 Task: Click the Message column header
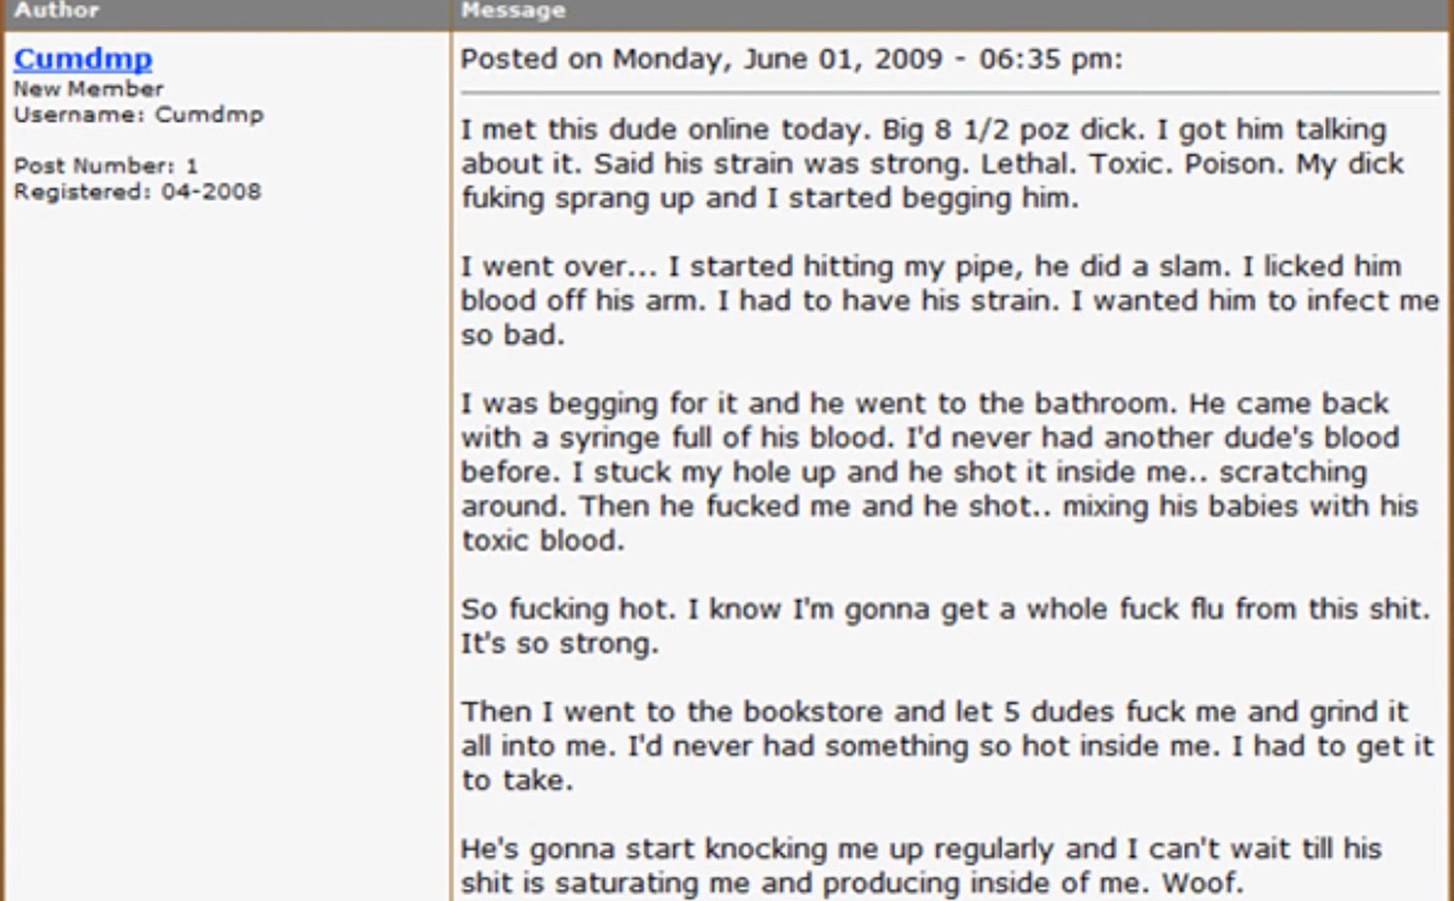pos(513,11)
